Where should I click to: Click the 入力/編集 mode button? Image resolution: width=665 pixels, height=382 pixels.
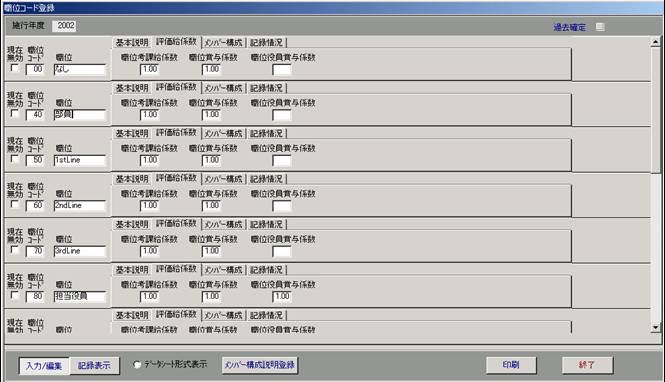[x=44, y=365]
